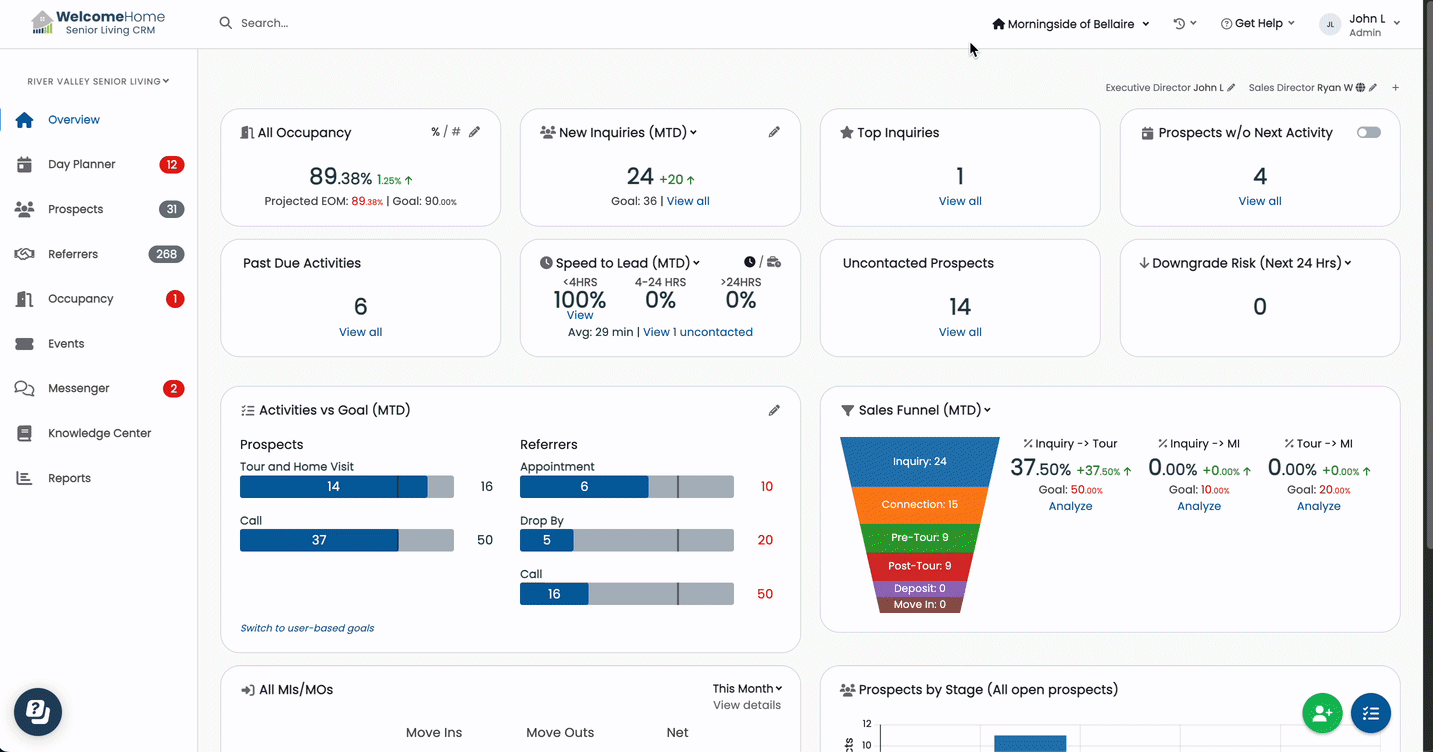Click Referrers Drop By progress bar
This screenshot has height=752, width=1433.
point(627,540)
